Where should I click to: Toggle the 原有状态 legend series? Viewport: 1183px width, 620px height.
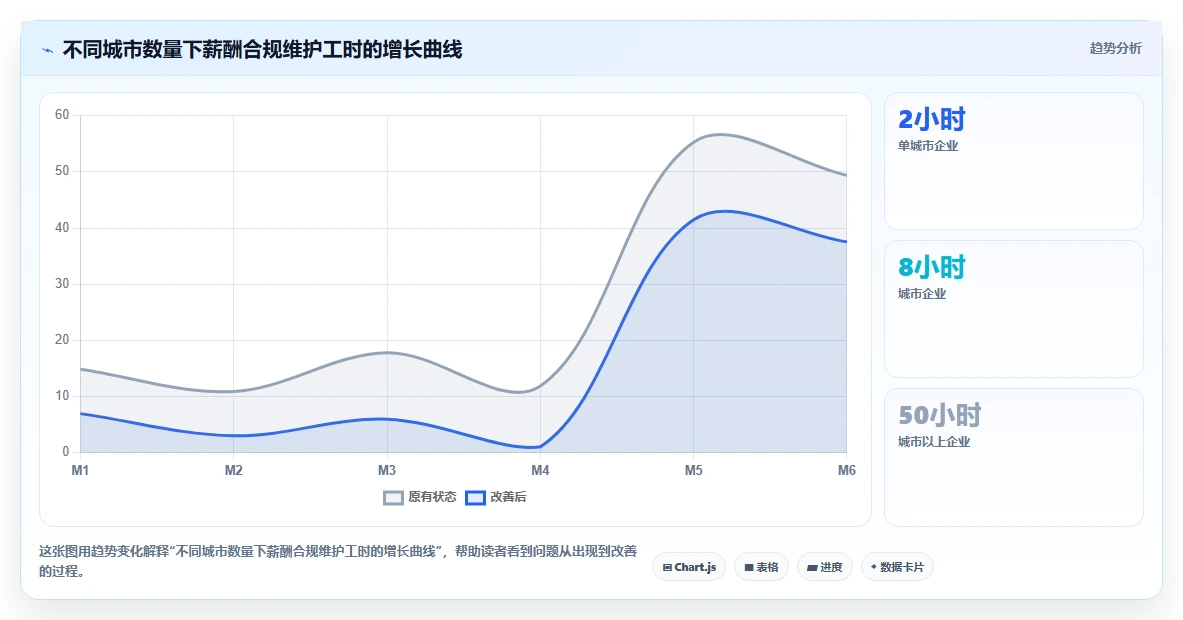pyautogui.click(x=419, y=497)
